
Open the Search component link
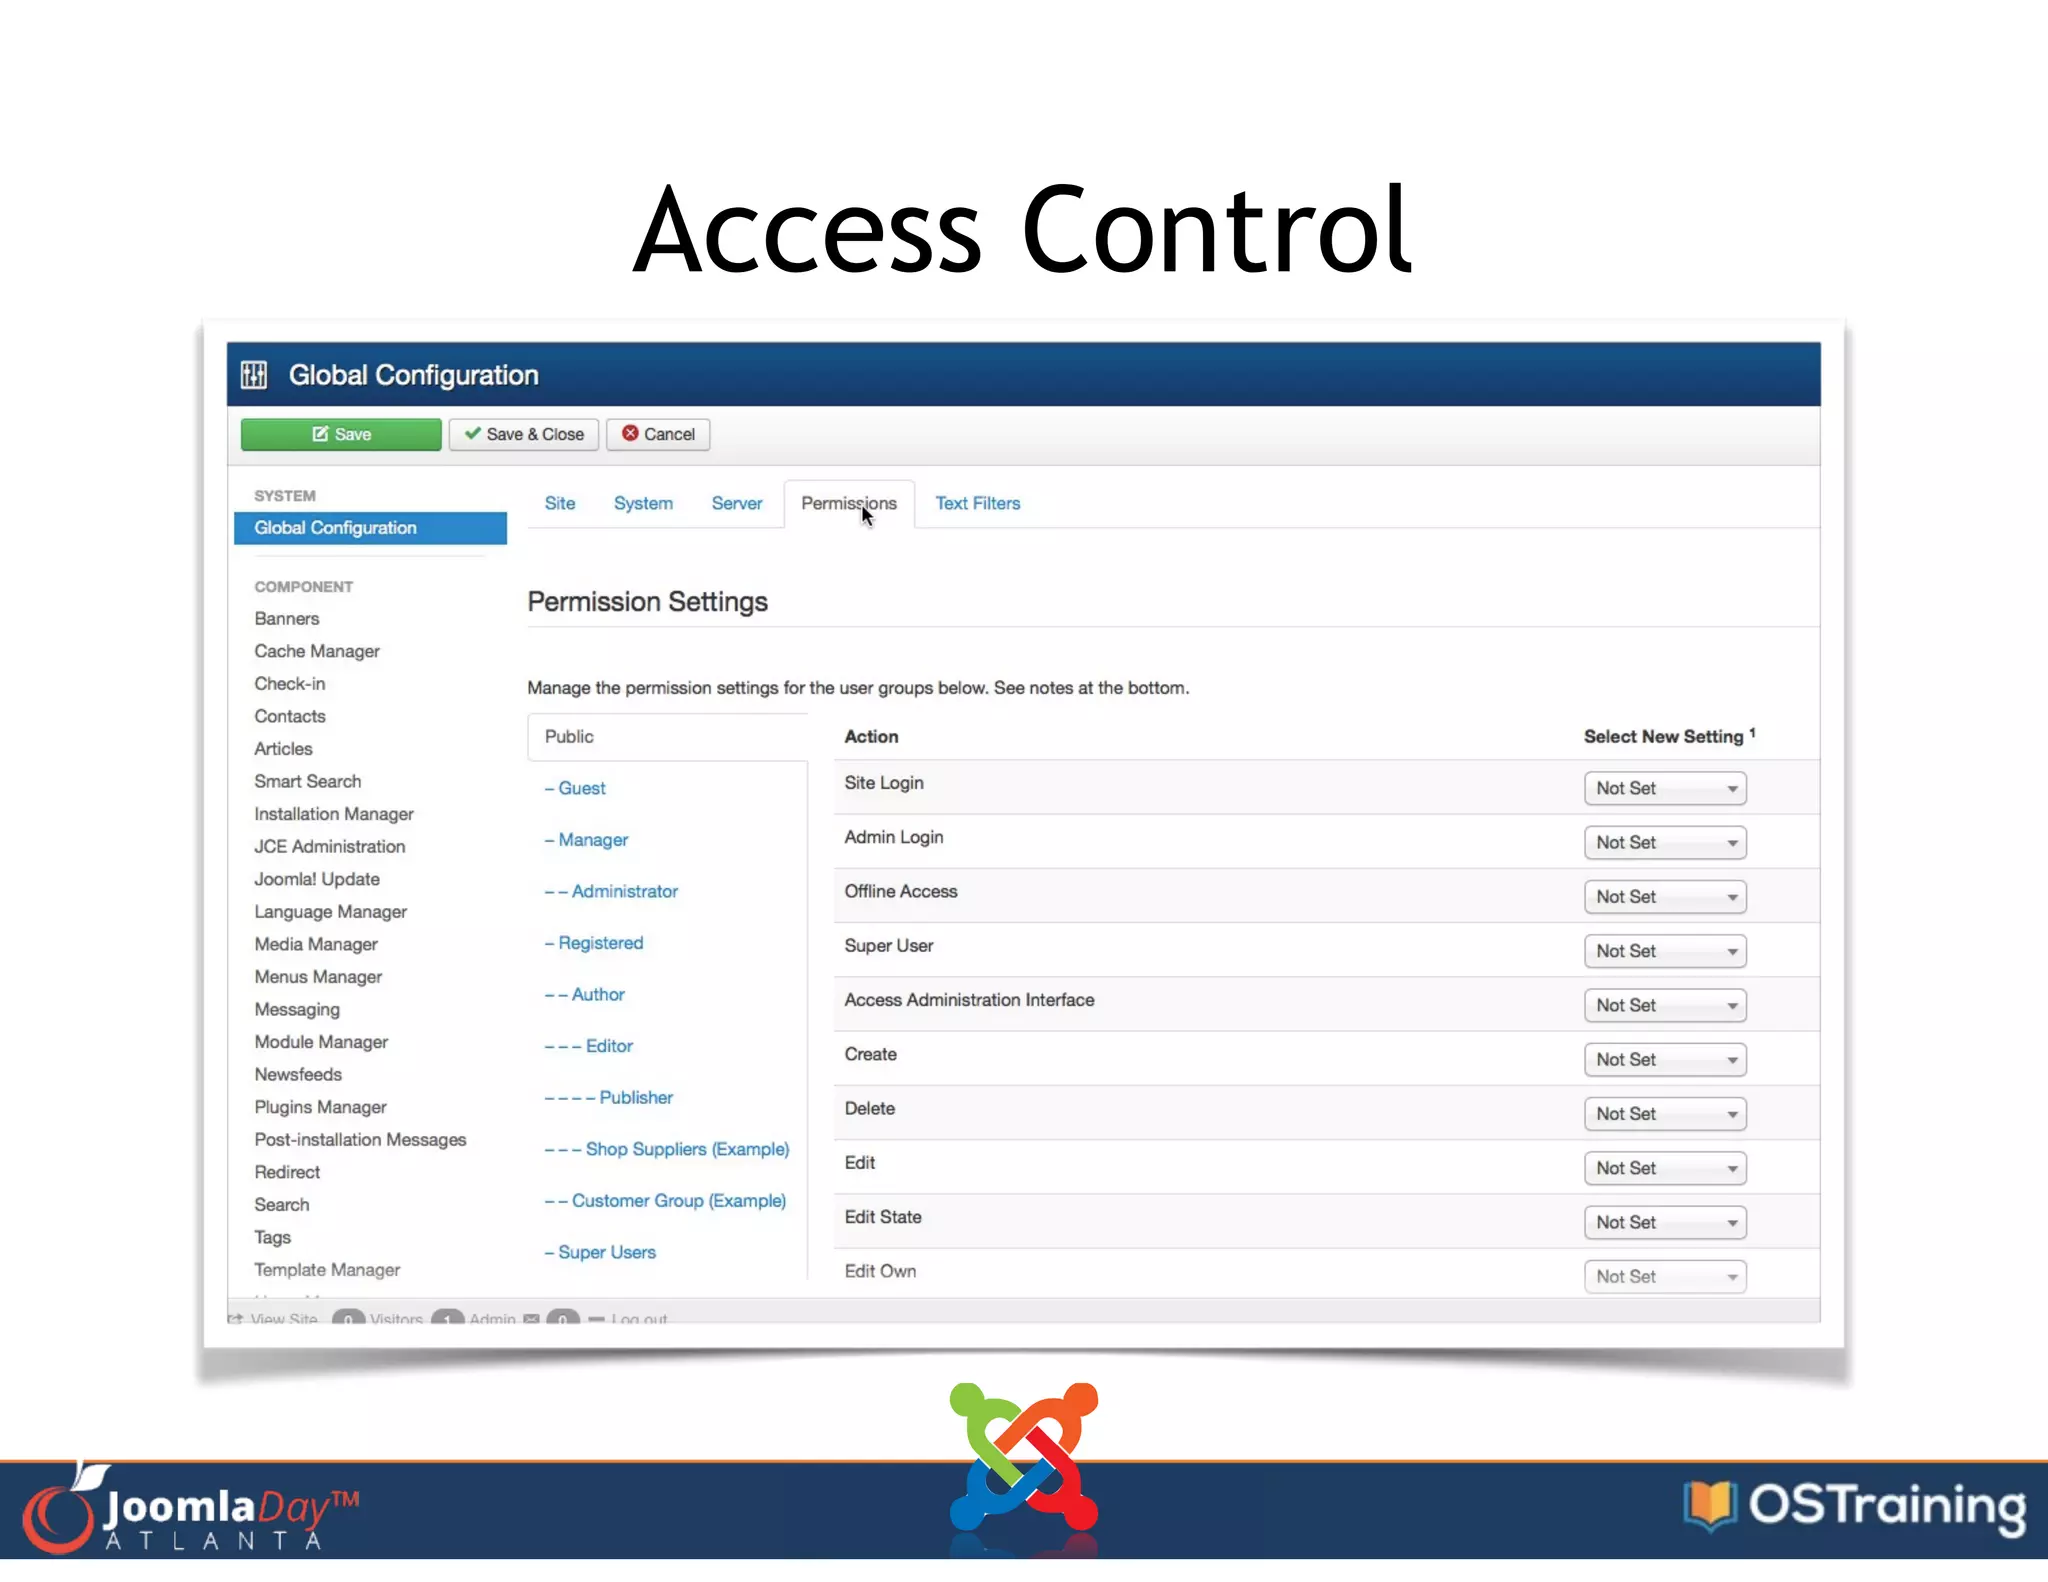[282, 1205]
